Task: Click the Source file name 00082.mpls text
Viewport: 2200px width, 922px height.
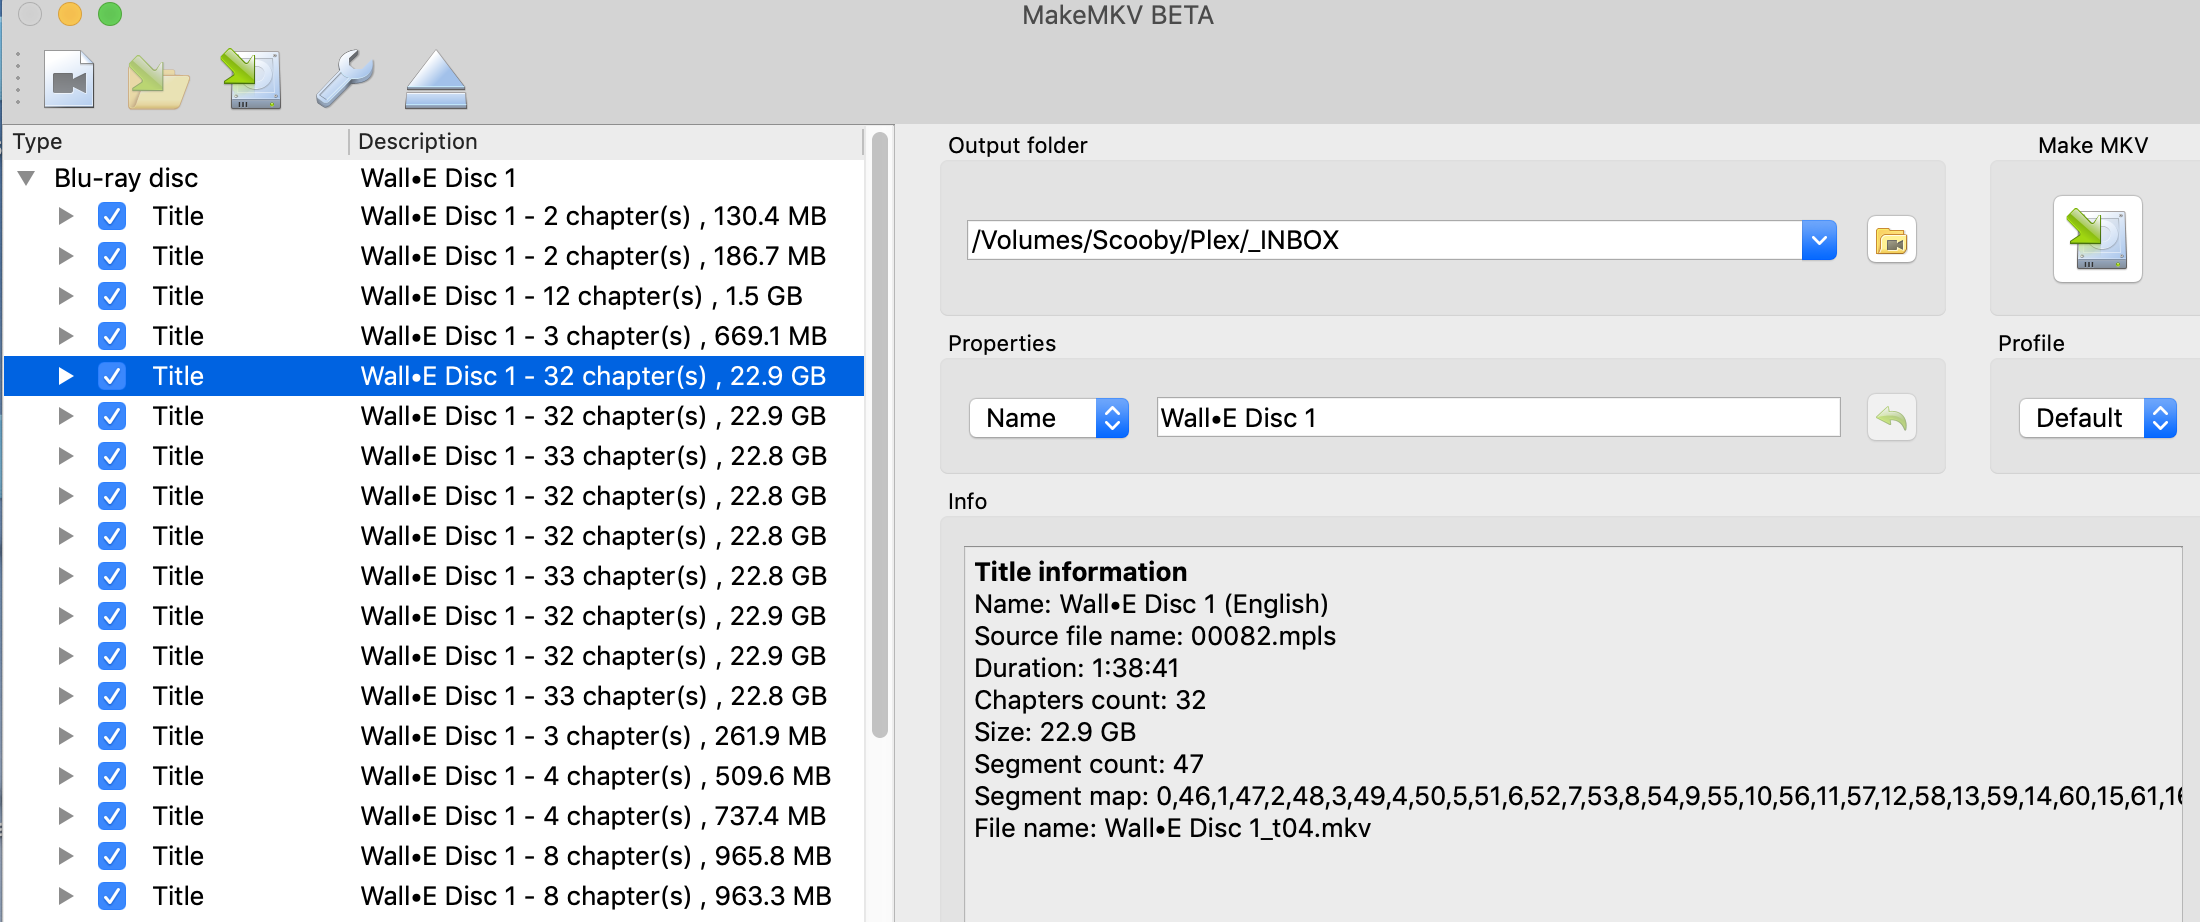Action: pos(1155,636)
